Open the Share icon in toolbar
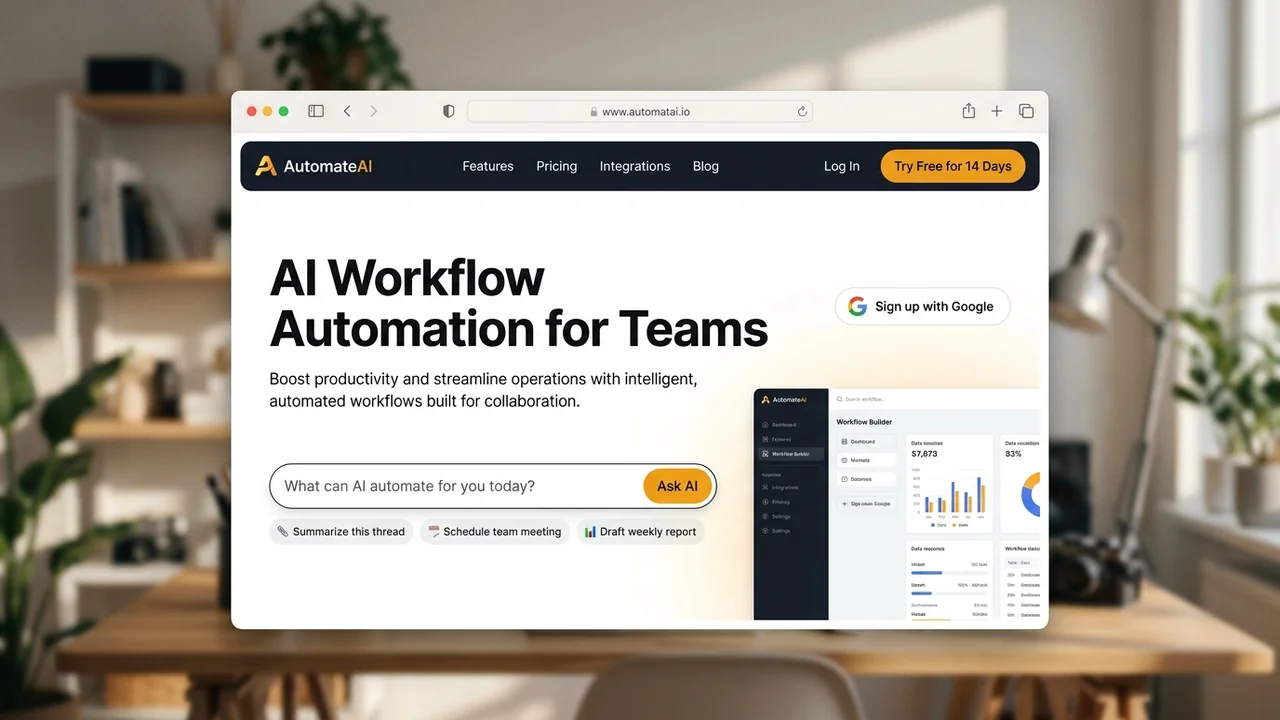 coord(968,111)
